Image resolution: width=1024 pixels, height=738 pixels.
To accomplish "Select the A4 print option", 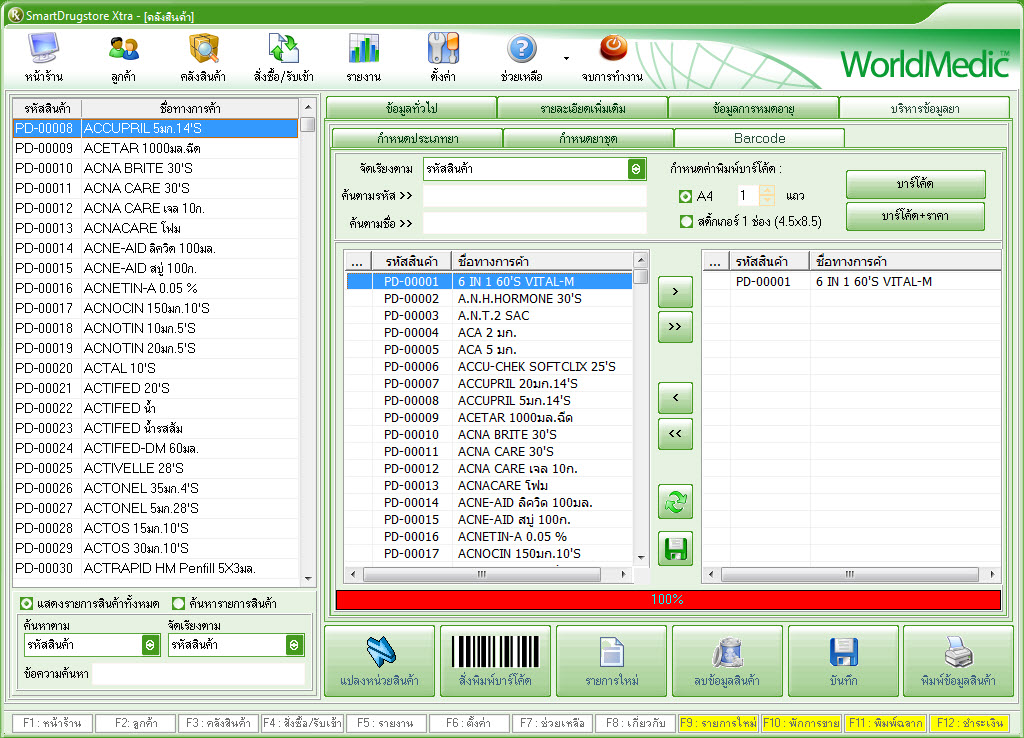I will point(686,196).
